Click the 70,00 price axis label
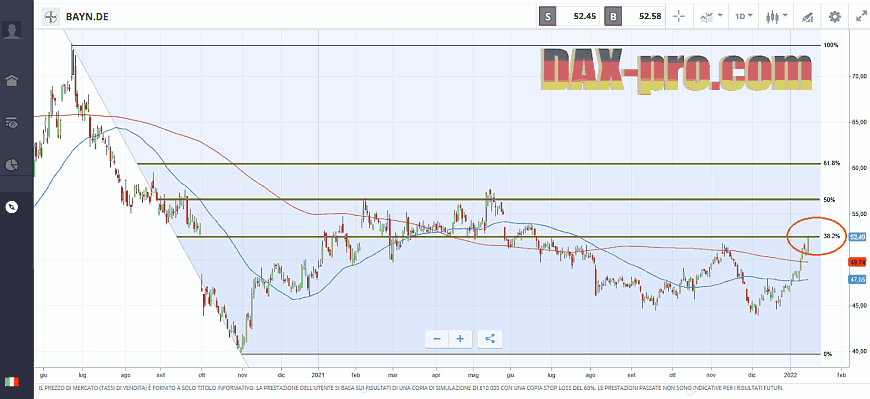The width and height of the screenshot is (870, 399). pyautogui.click(x=859, y=77)
